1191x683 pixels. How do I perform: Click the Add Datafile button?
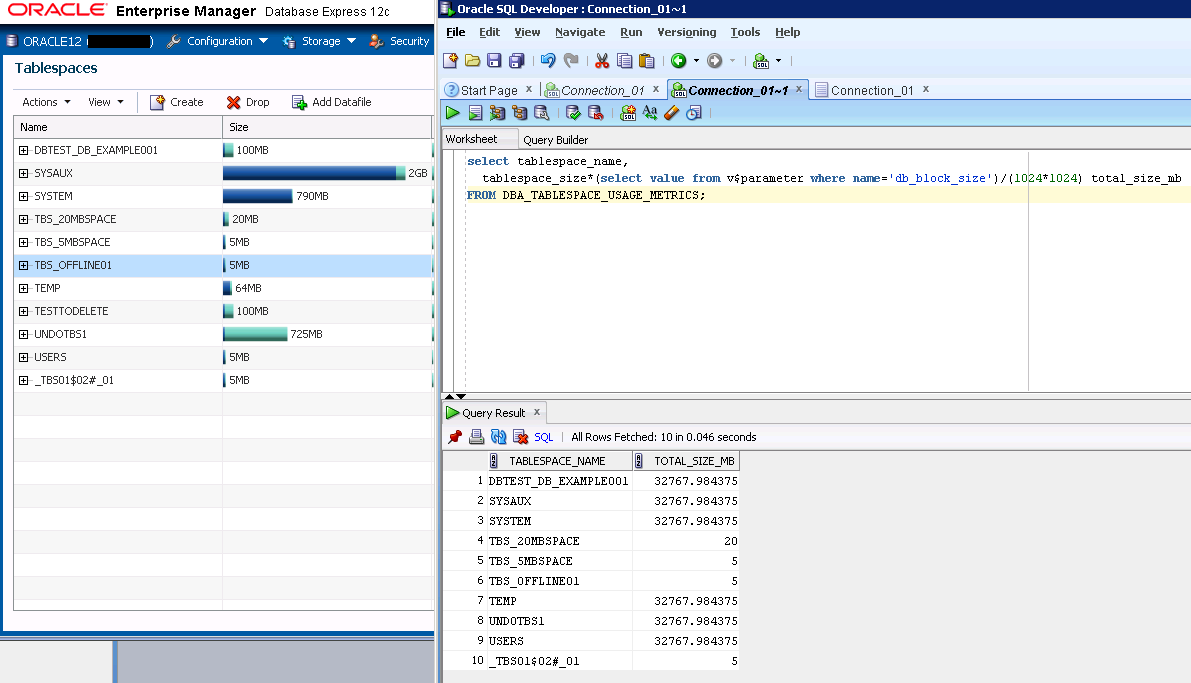331,102
